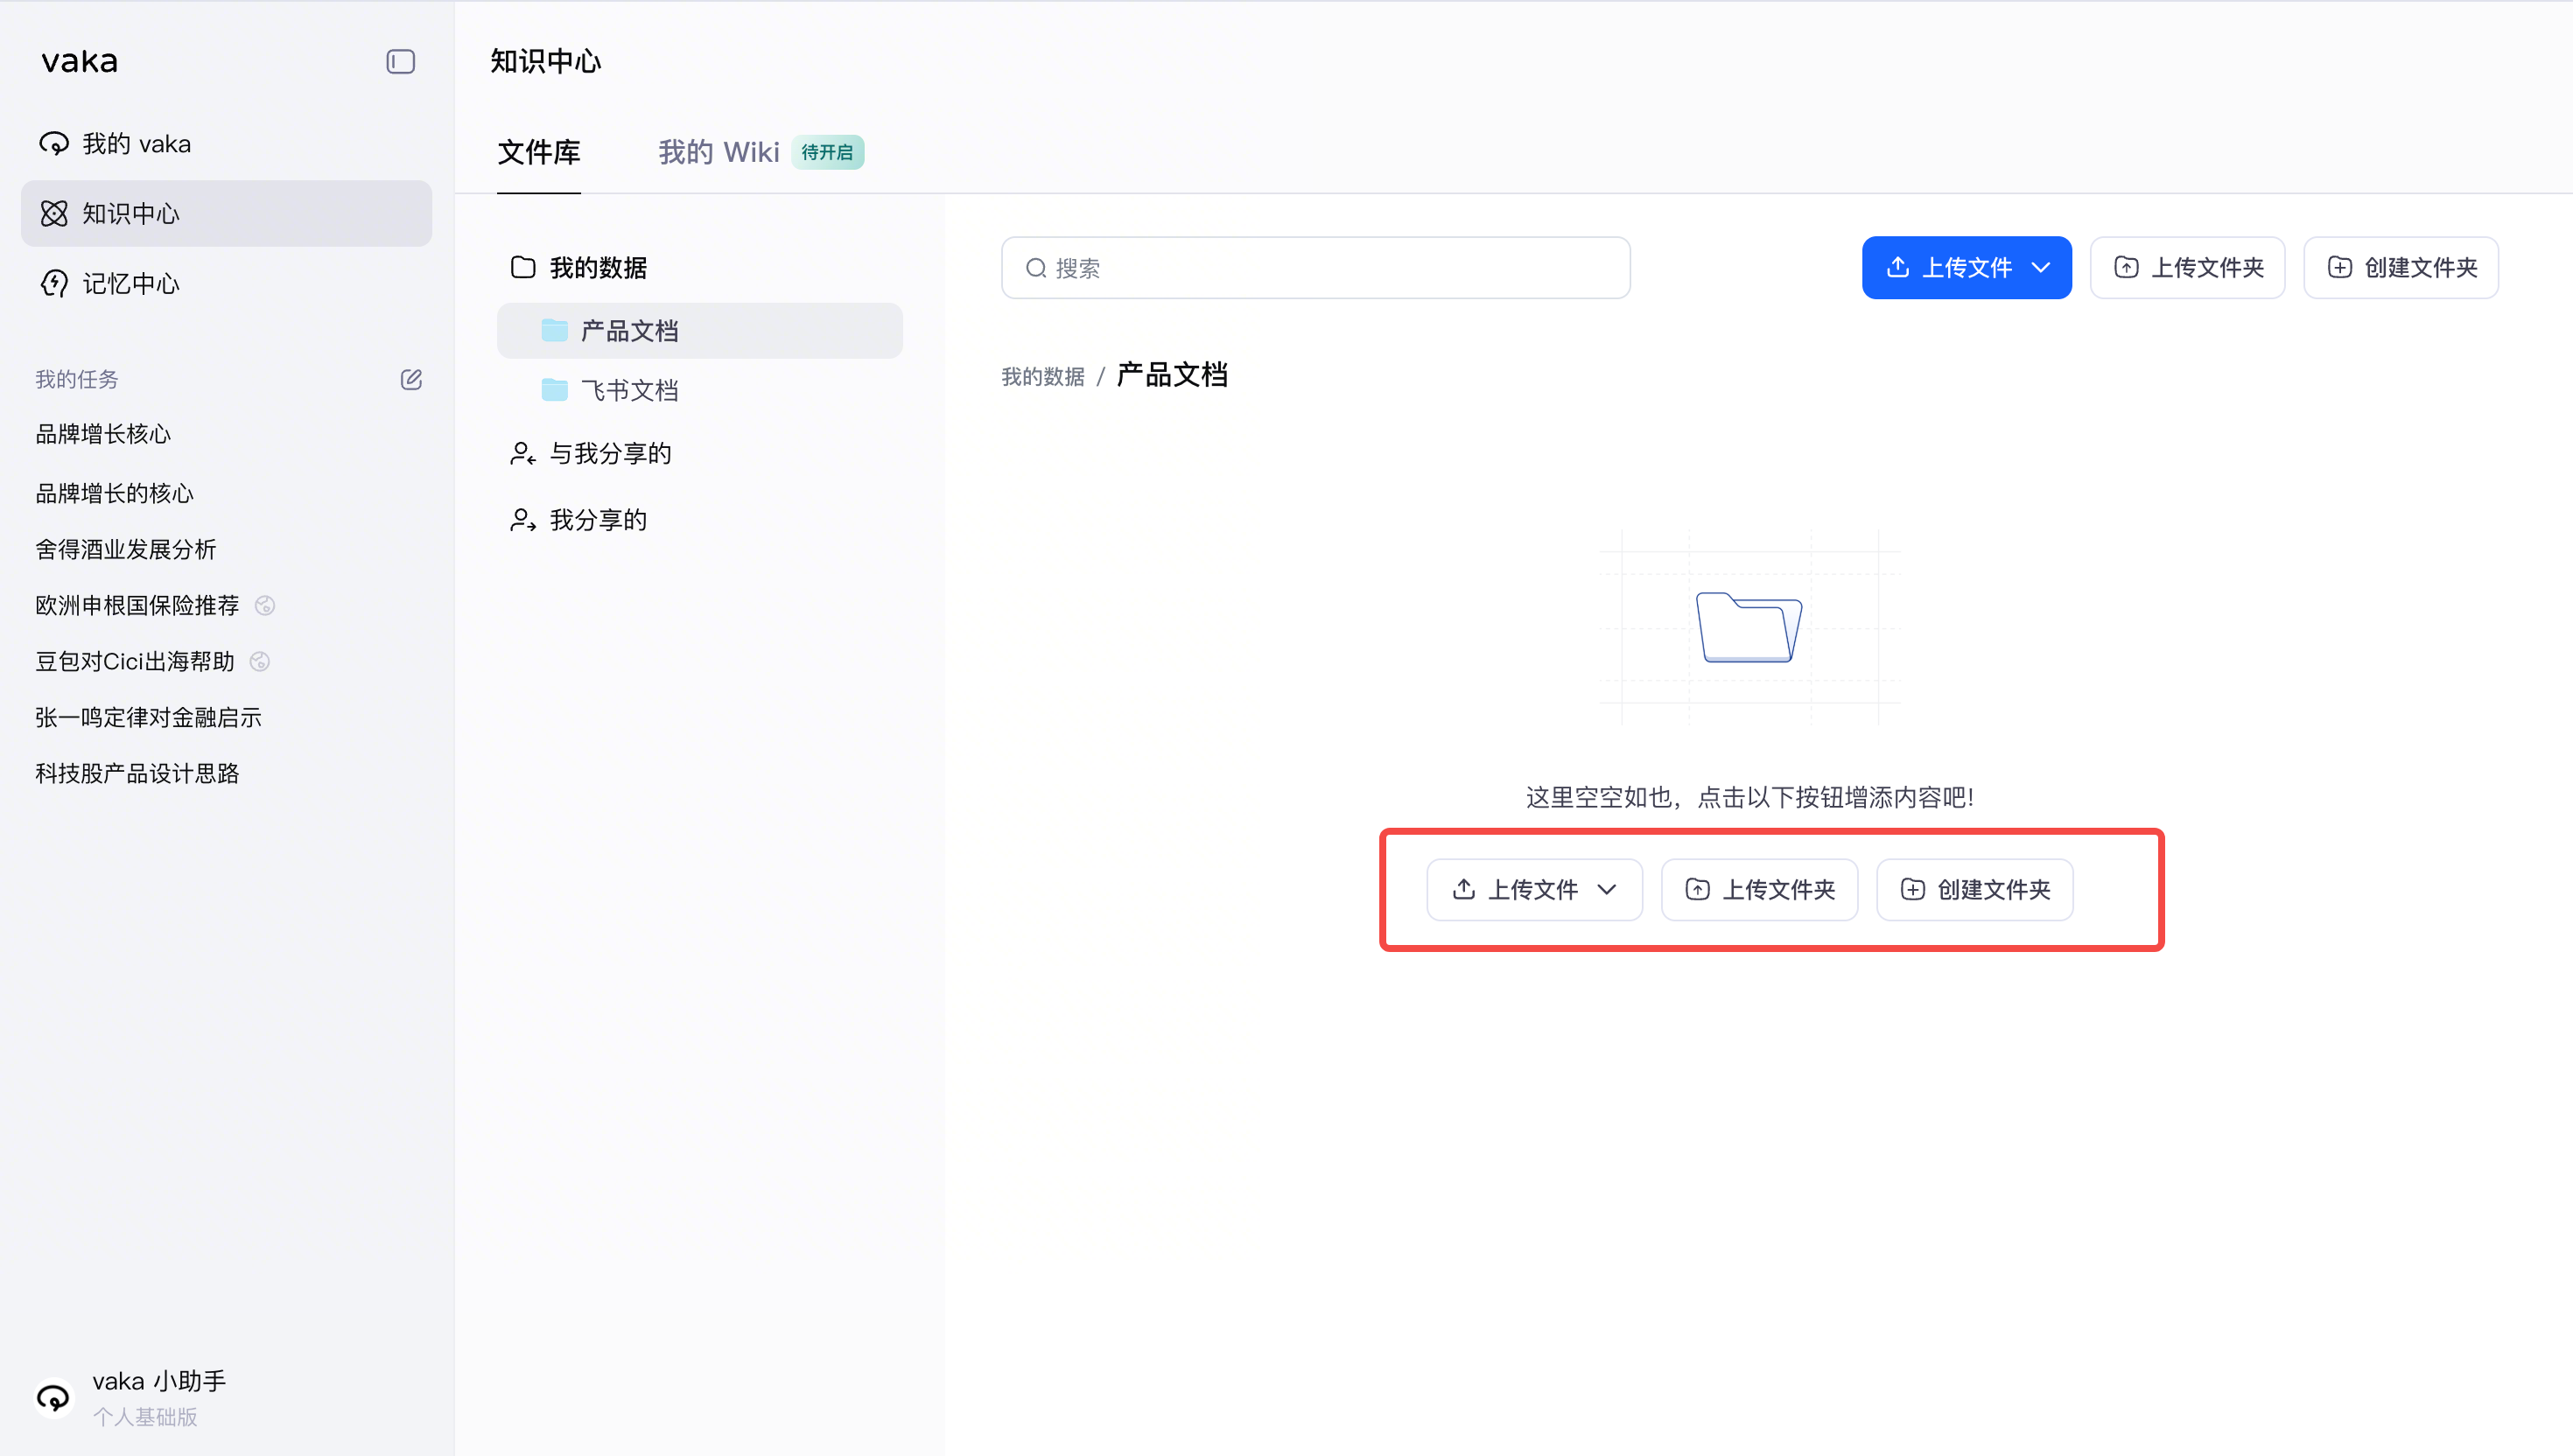This screenshot has height=1456, width=2573.
Task: Open task 品牌增长的核心
Action: (114, 493)
